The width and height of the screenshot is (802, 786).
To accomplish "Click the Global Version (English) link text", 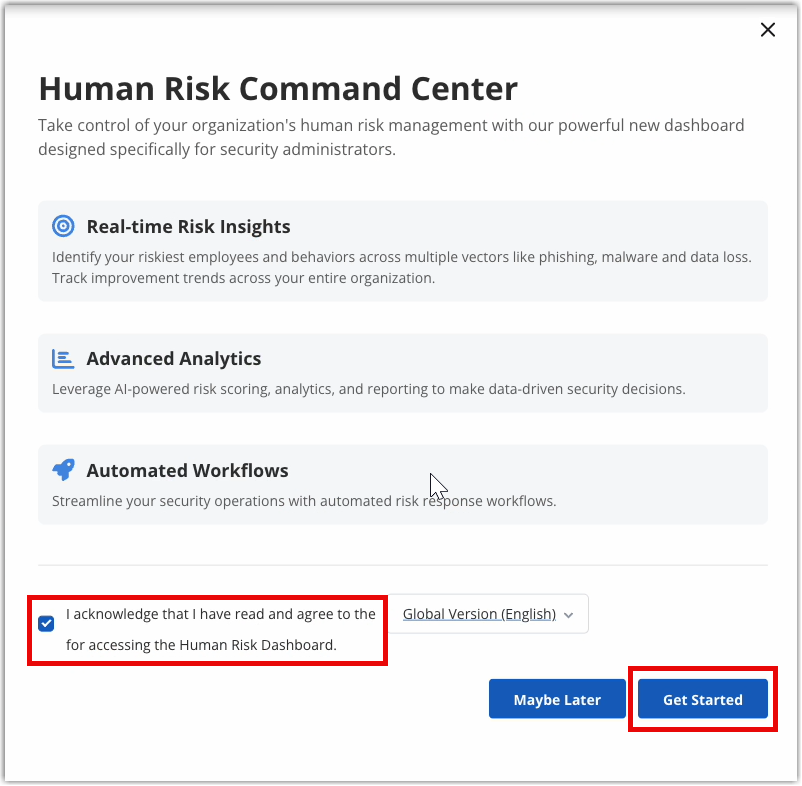I will pos(478,613).
